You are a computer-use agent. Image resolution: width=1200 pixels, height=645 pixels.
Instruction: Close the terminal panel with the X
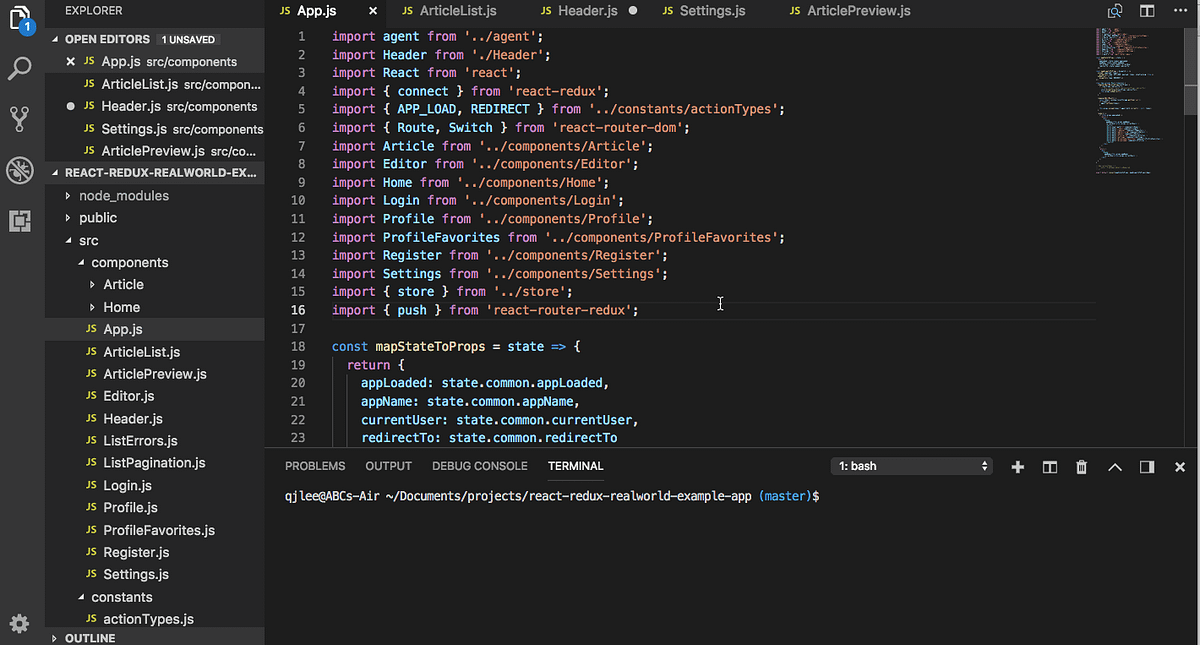click(x=1179, y=466)
